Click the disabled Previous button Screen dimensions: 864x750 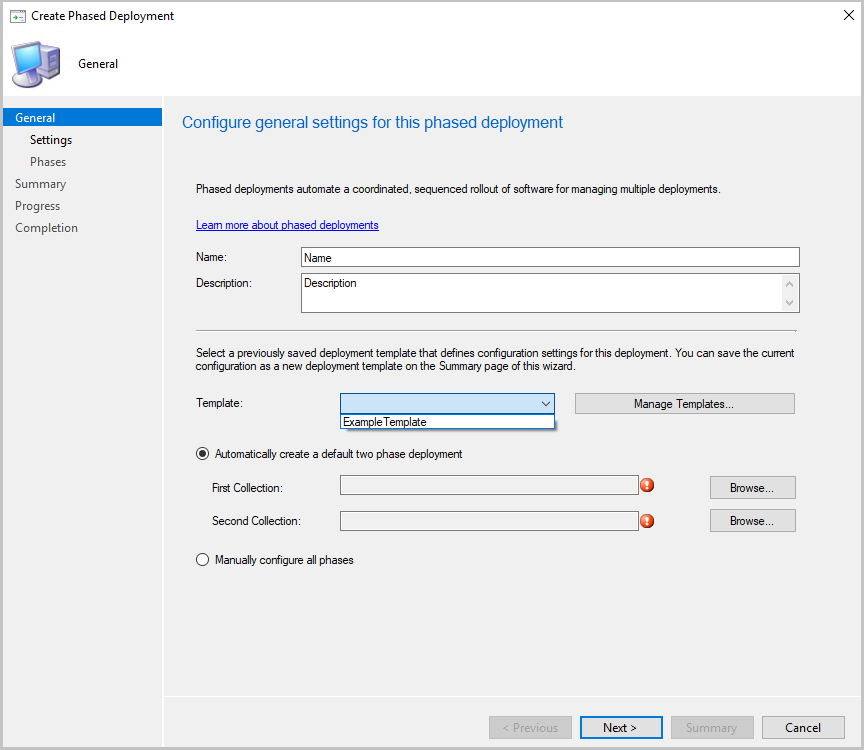pyautogui.click(x=530, y=727)
